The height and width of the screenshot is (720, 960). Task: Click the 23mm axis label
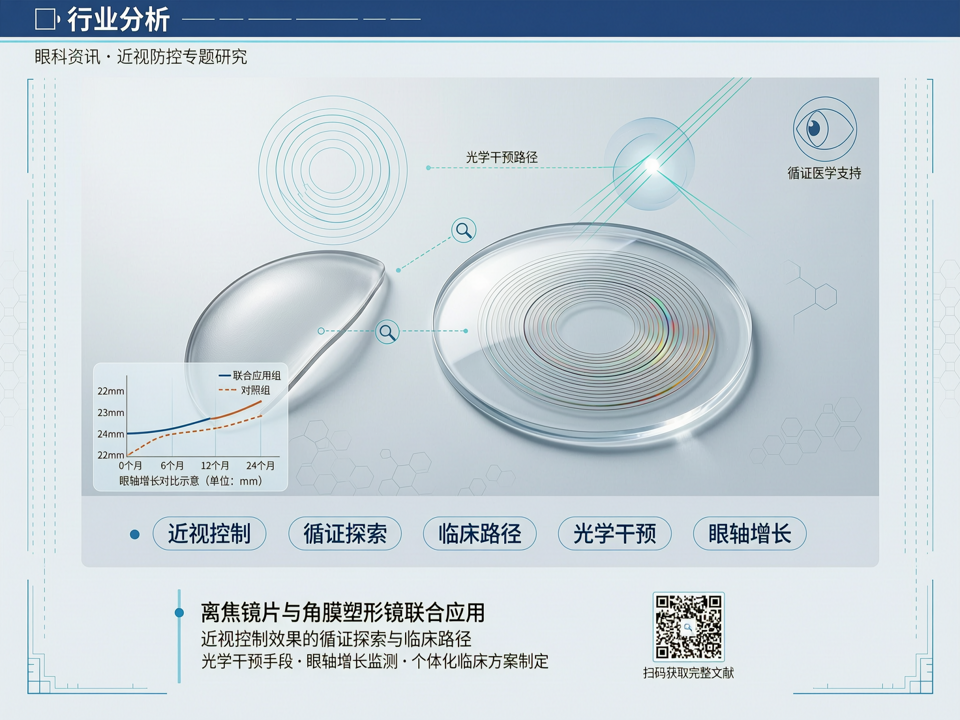pos(111,413)
